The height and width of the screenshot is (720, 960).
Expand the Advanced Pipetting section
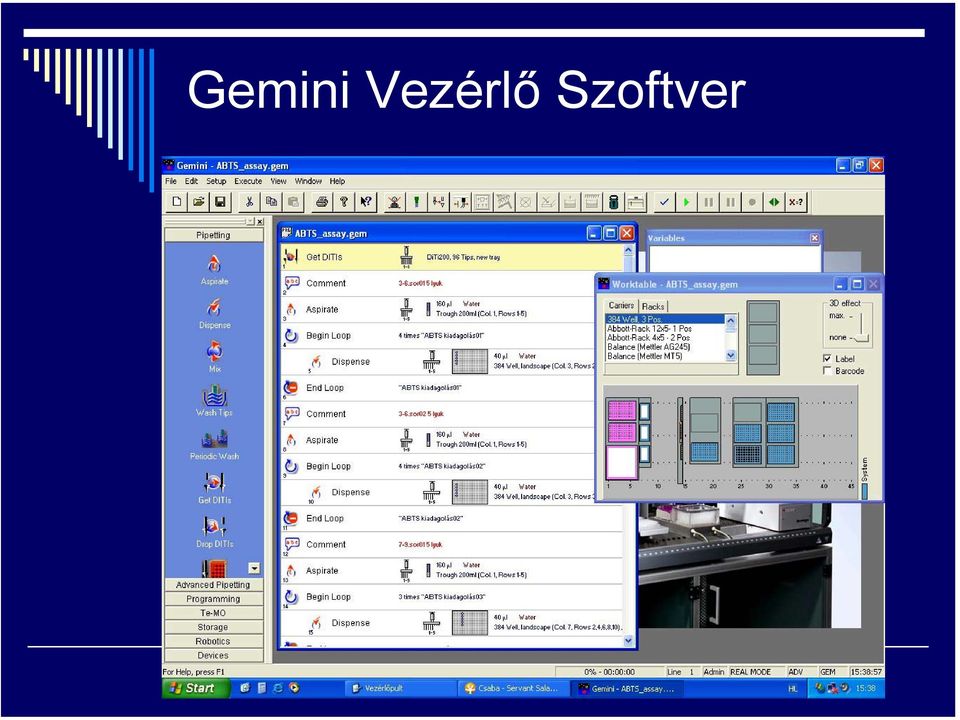click(x=213, y=585)
